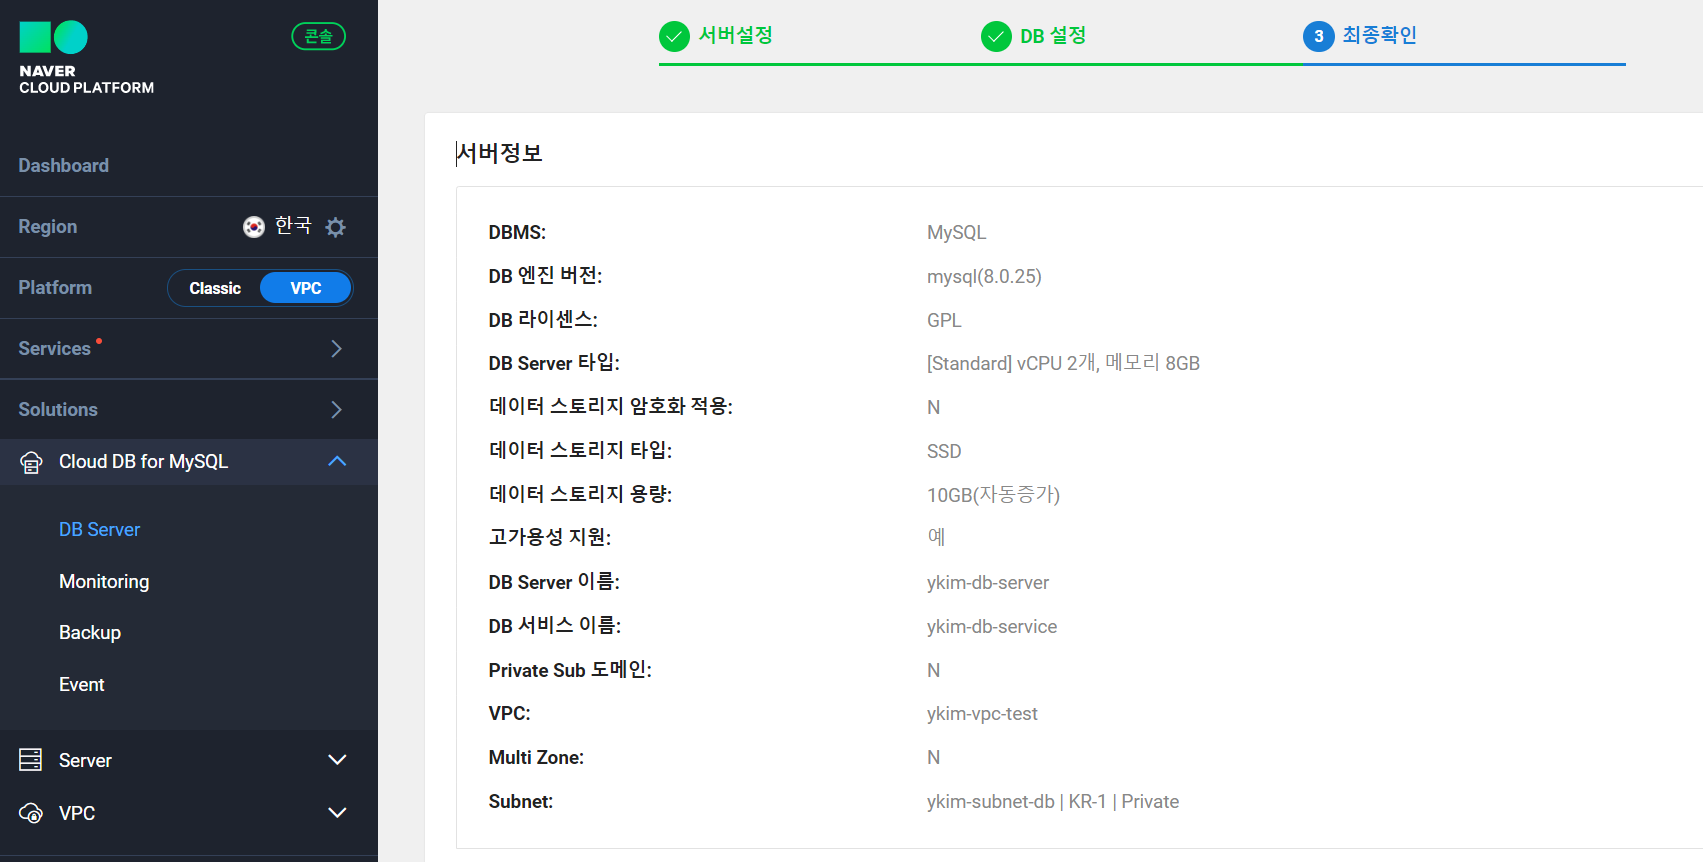The image size is (1703, 862).
Task: Click the 고가용성 지원 label
Action: tap(550, 538)
